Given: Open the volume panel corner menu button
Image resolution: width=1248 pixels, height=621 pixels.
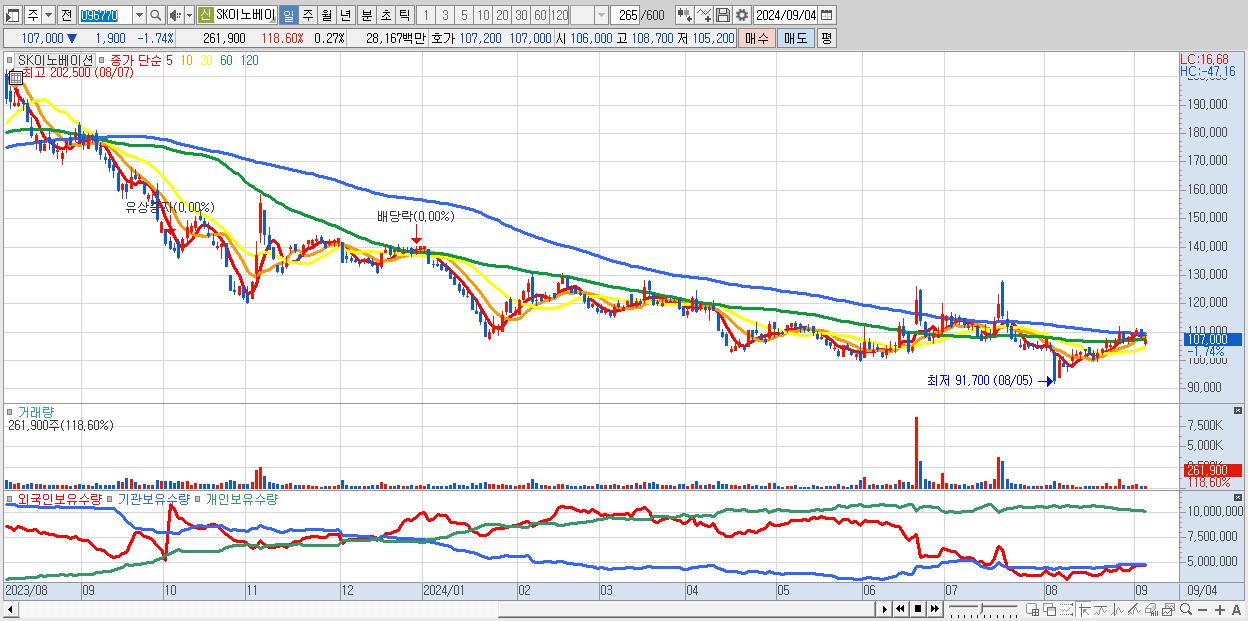Looking at the screenshot, I should pos(1240,411).
